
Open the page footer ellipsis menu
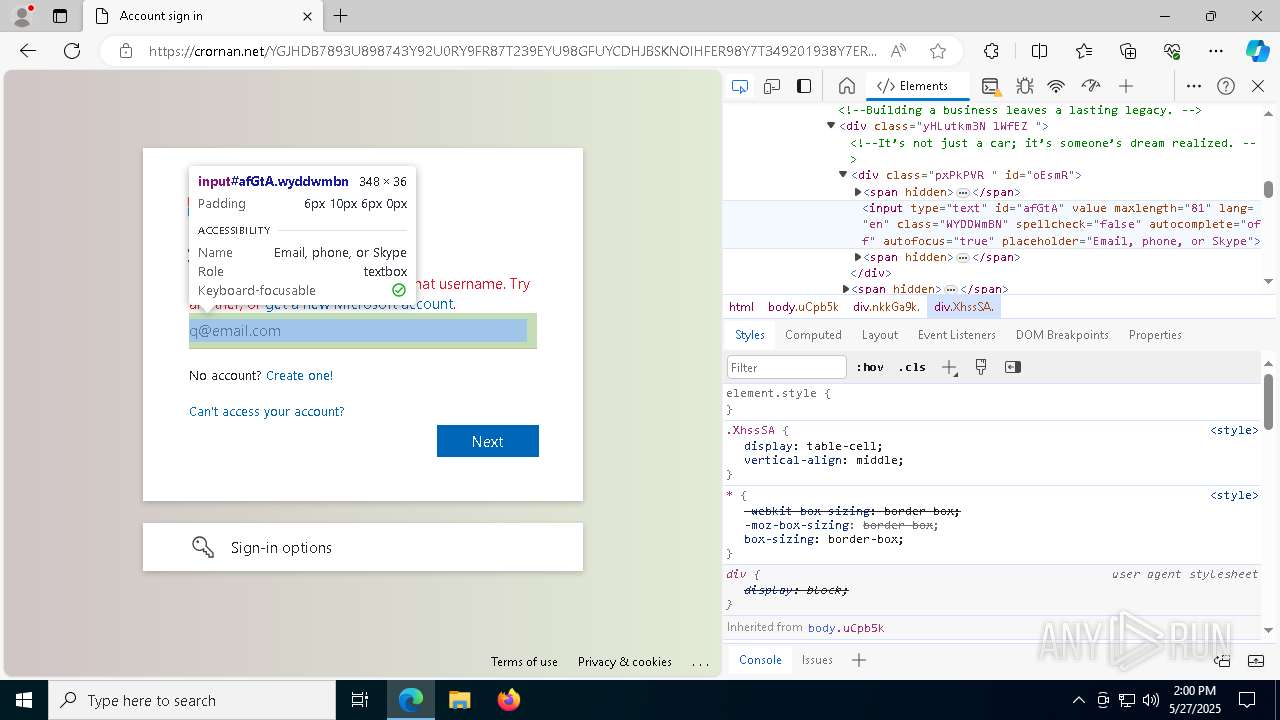click(700, 662)
